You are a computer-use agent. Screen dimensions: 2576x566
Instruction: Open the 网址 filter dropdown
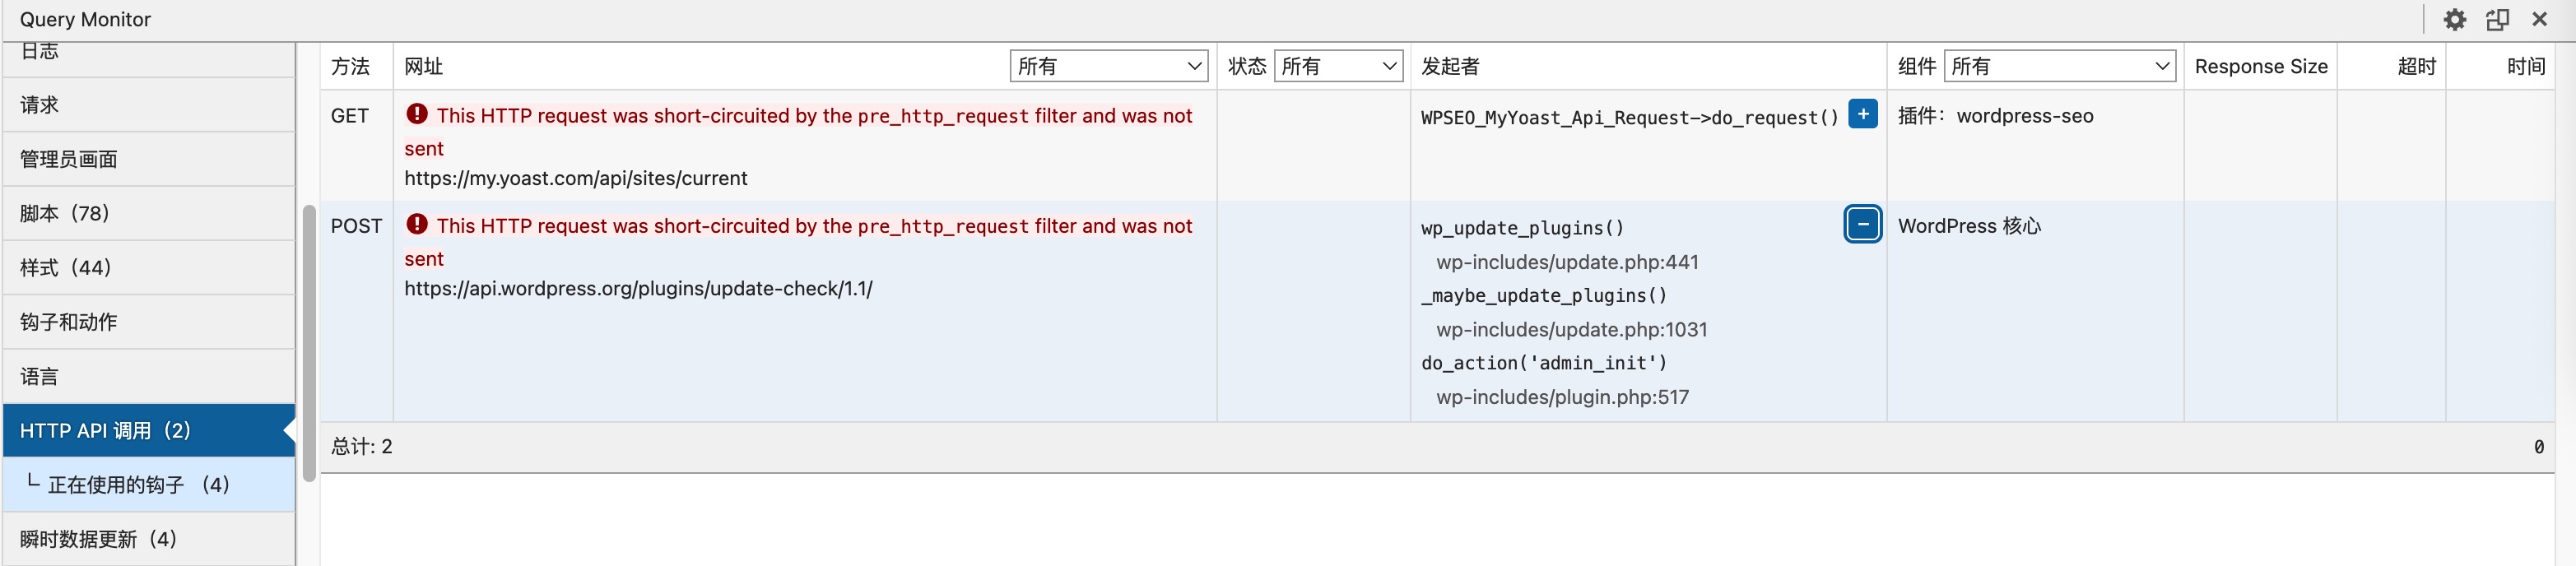[1108, 66]
